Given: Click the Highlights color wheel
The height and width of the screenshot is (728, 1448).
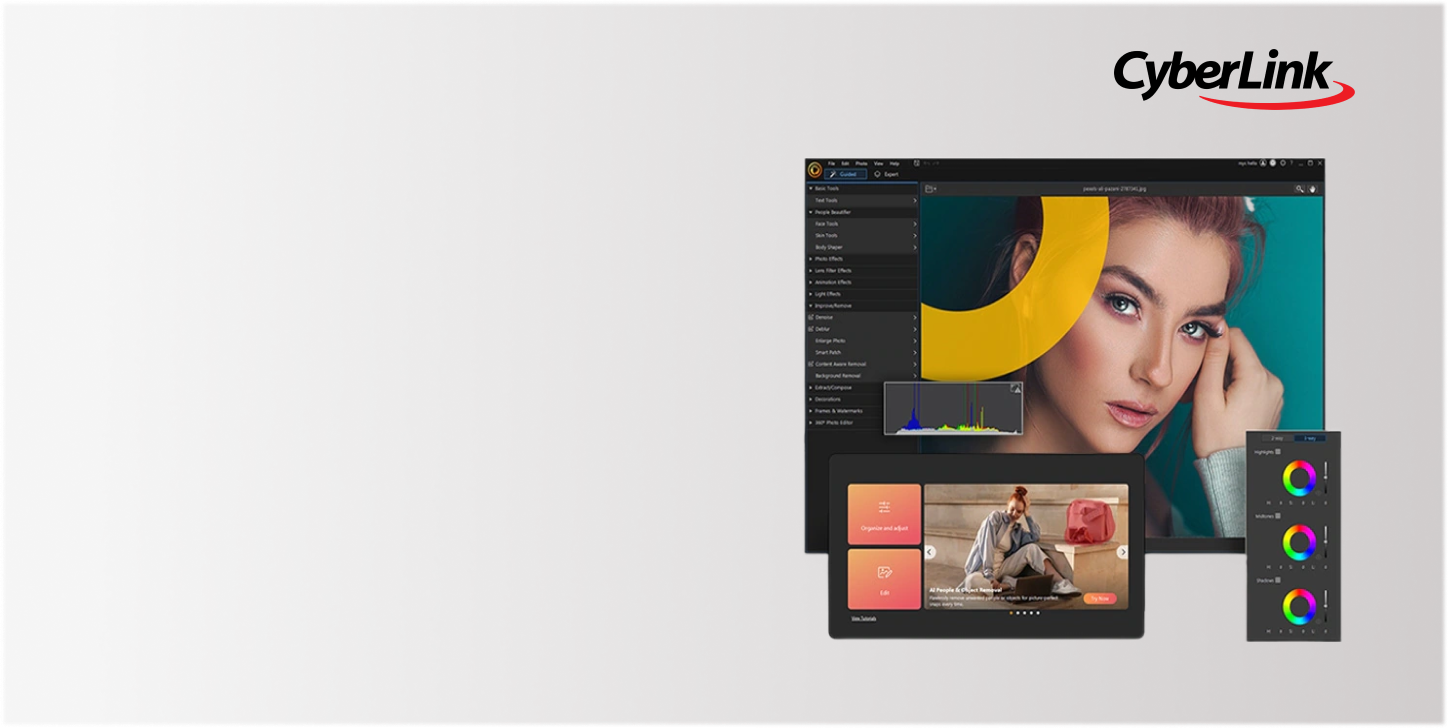Looking at the screenshot, I should click(1299, 479).
